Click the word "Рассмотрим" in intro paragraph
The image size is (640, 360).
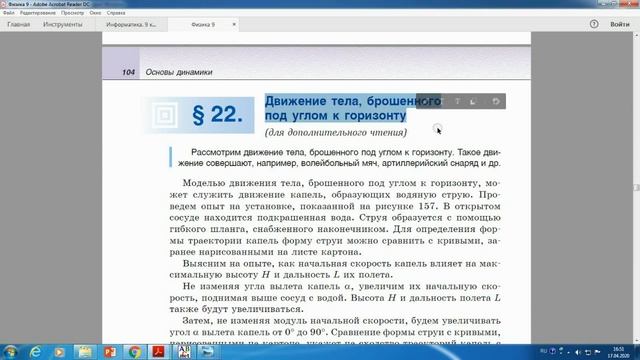216,152
